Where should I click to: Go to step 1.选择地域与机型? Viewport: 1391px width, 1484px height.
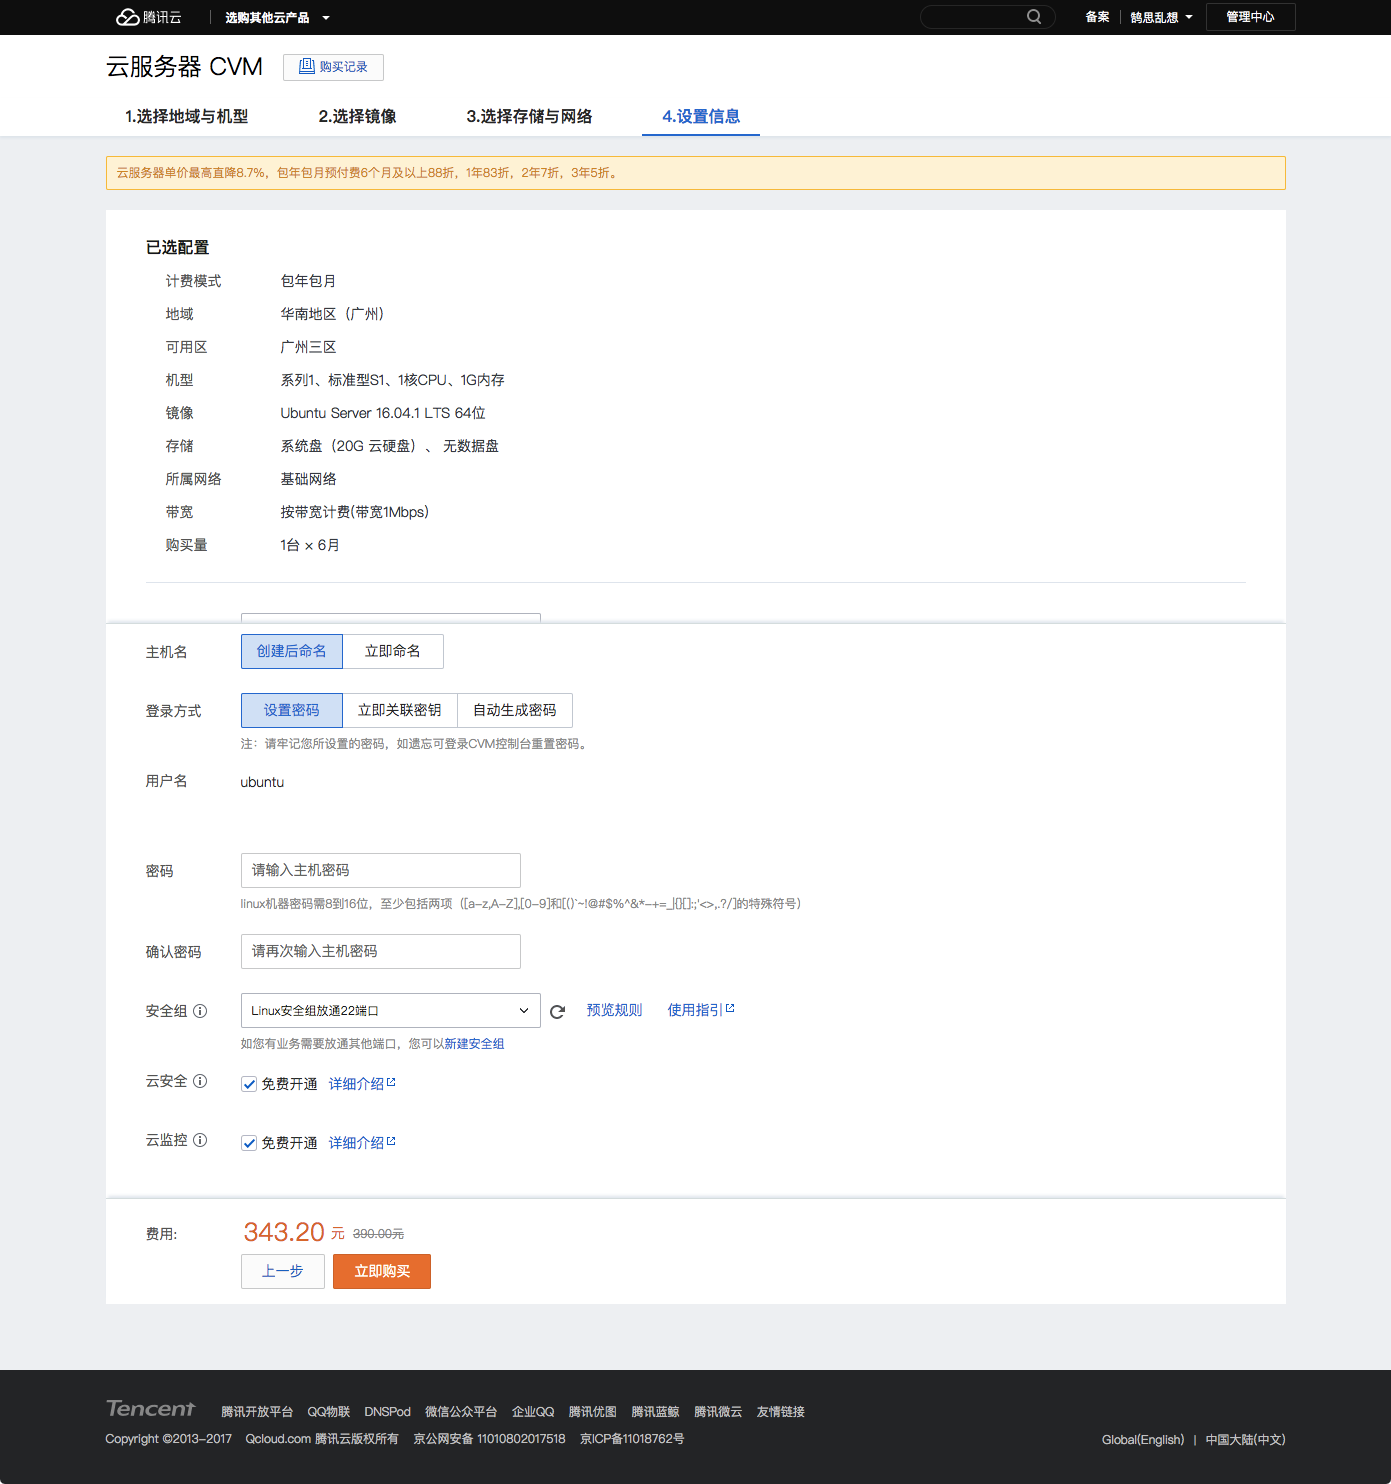186,116
